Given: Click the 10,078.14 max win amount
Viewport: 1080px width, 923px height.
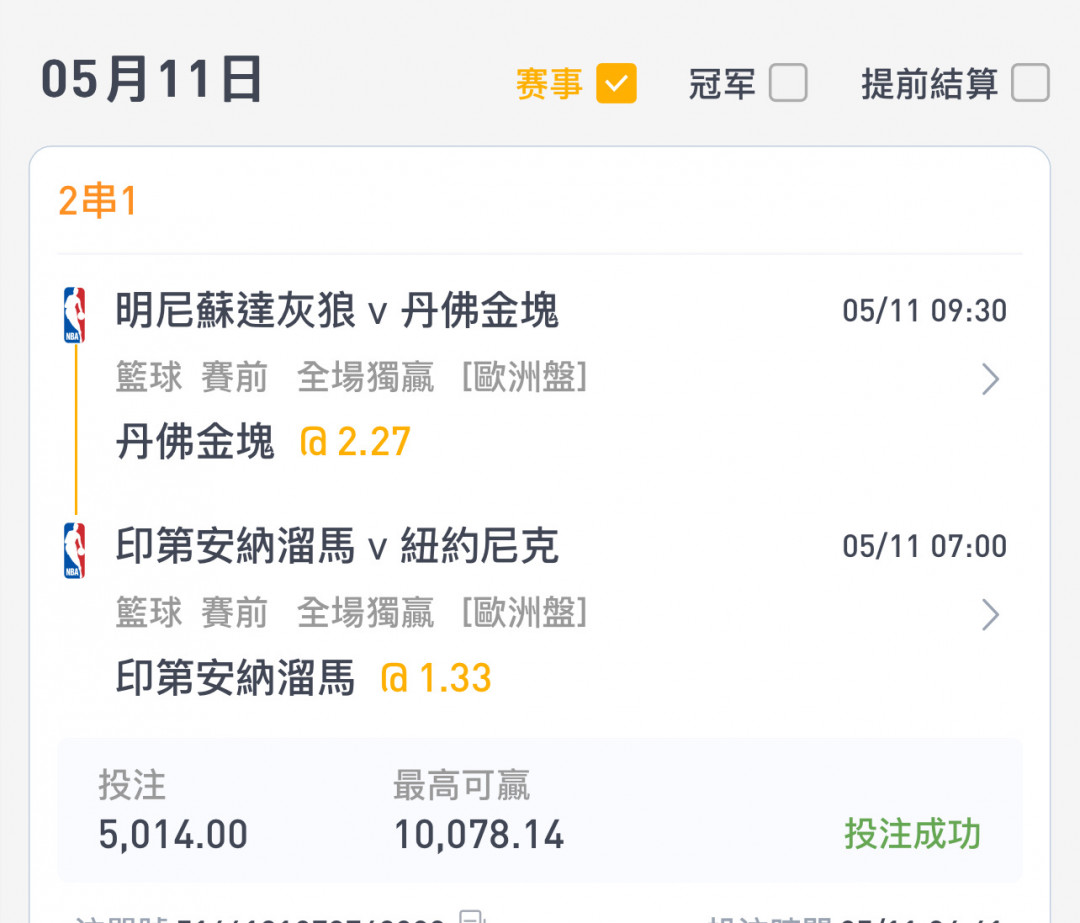Looking at the screenshot, I should 479,835.
